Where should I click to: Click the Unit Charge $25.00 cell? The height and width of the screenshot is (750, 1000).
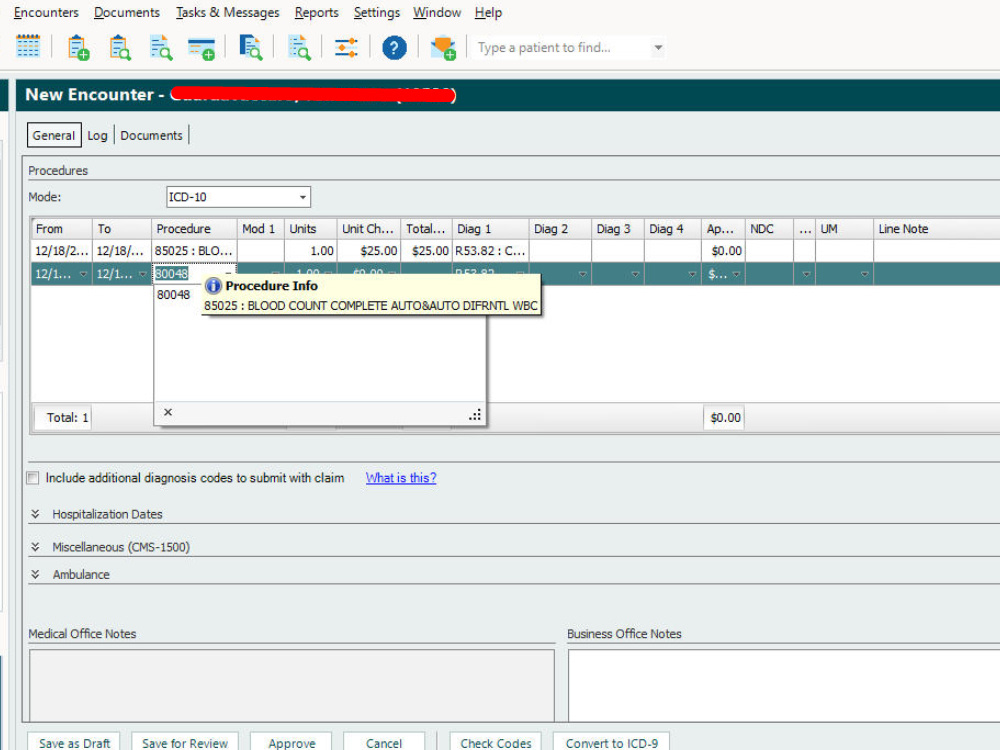369,251
